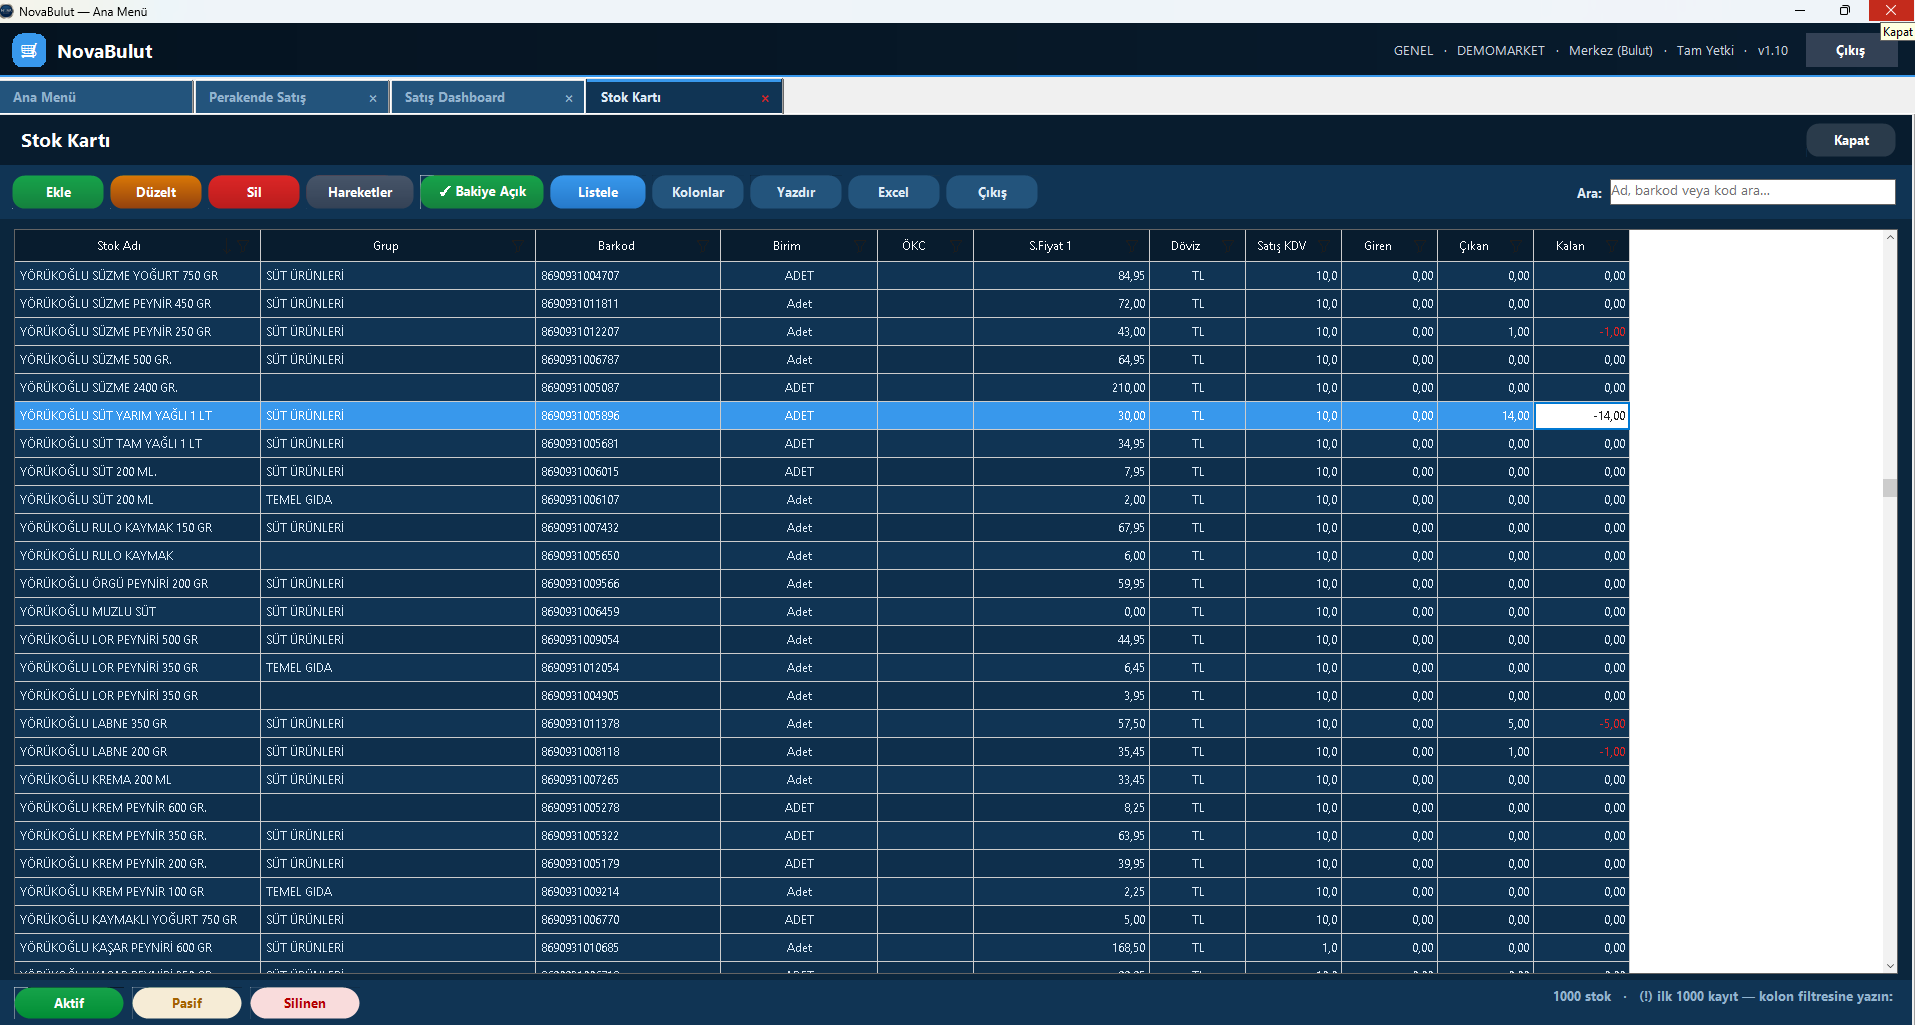This screenshot has height=1025, width=1915.
Task: Select row YÖRÜKOĞLU KAŞAR PEYNİRİ 600 GR
Action: [x=822, y=947]
